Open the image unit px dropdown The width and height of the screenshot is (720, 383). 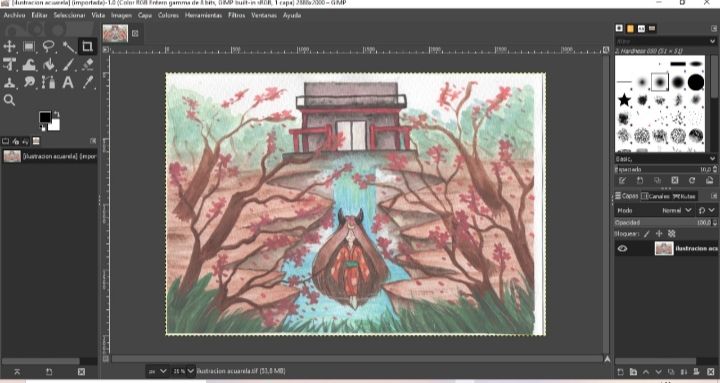click(158, 371)
